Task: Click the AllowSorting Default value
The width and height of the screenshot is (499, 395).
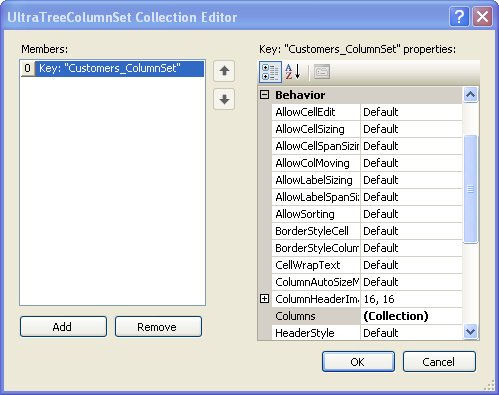Action: coord(411,214)
